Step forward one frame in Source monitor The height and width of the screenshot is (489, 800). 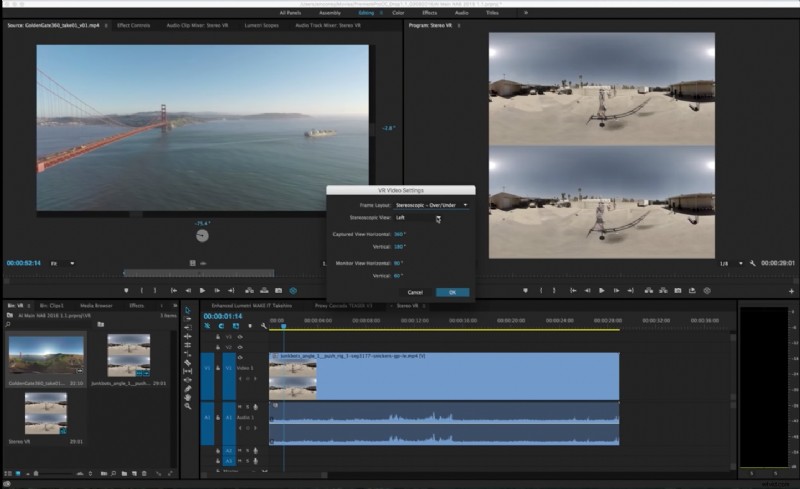point(217,290)
